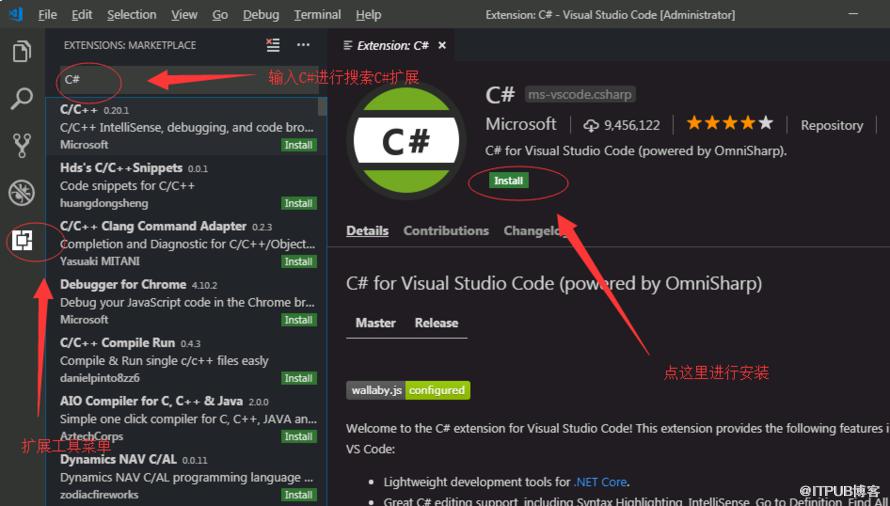The image size is (890, 506).
Task: Switch to the Contributions tab
Action: click(x=446, y=231)
